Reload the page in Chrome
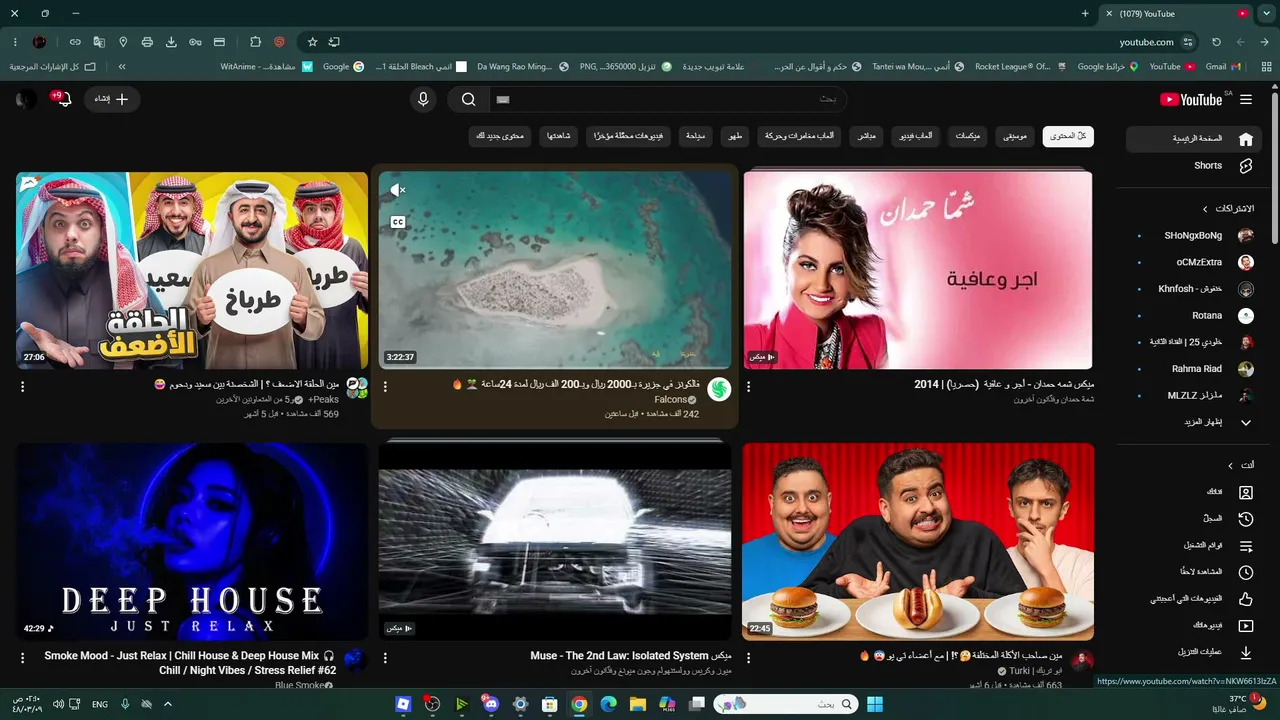The width and height of the screenshot is (1280, 720). [x=1216, y=42]
